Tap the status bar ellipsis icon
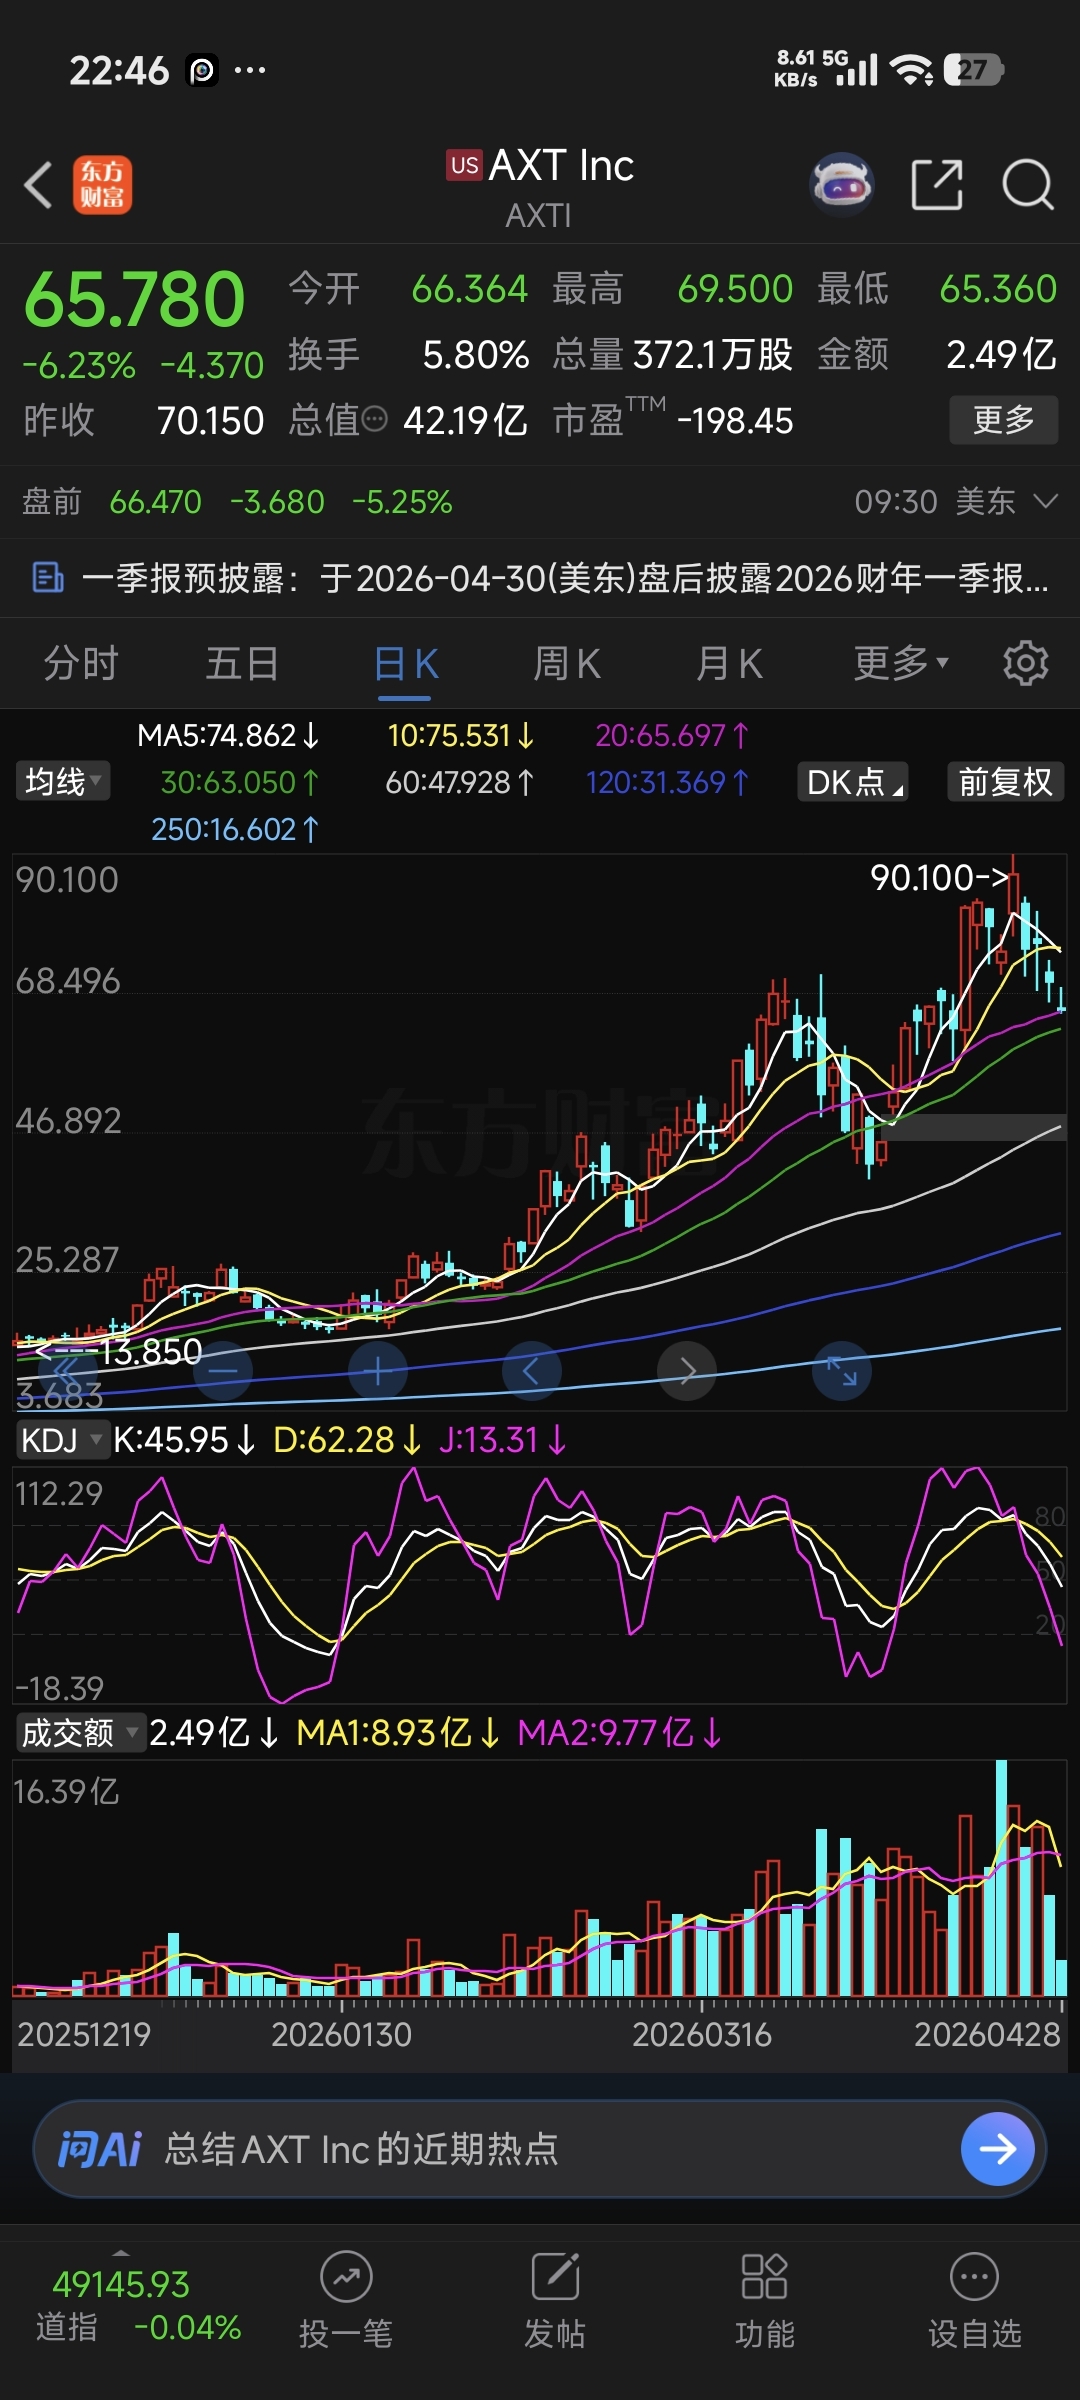This screenshot has height=2400, width=1080. pos(250,70)
